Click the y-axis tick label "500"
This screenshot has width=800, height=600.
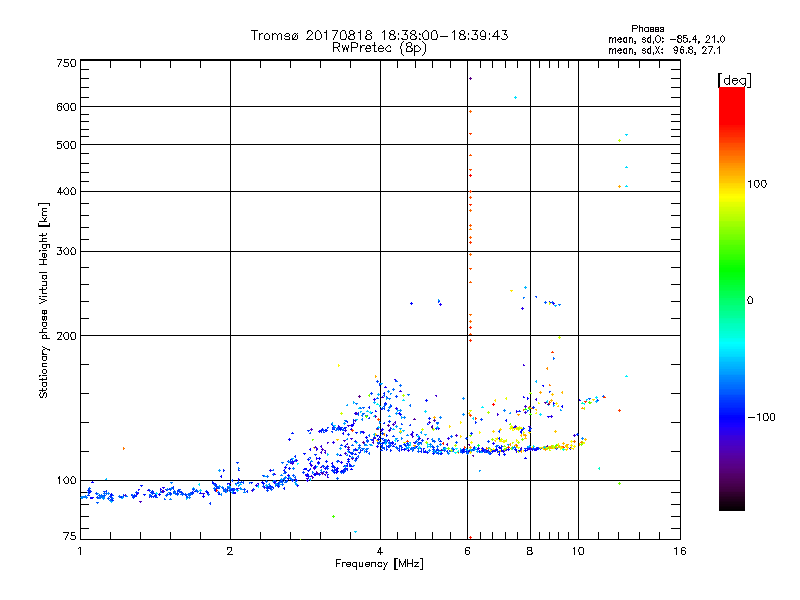66,145
